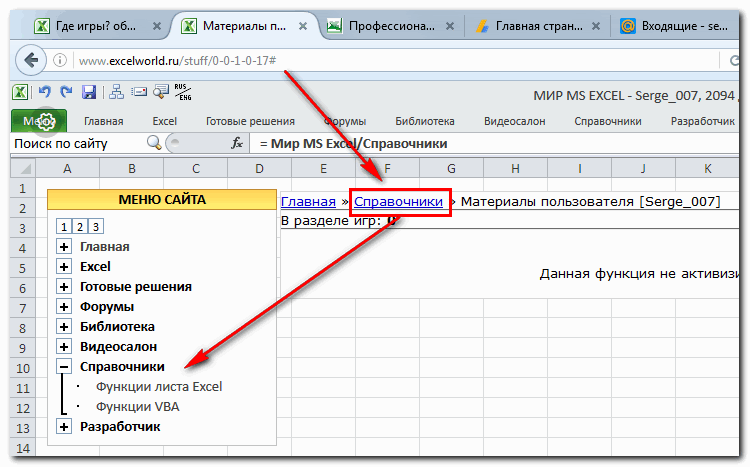Open 'Готовые решения' ribbon menu item
This screenshot has width=750, height=467.
point(250,122)
